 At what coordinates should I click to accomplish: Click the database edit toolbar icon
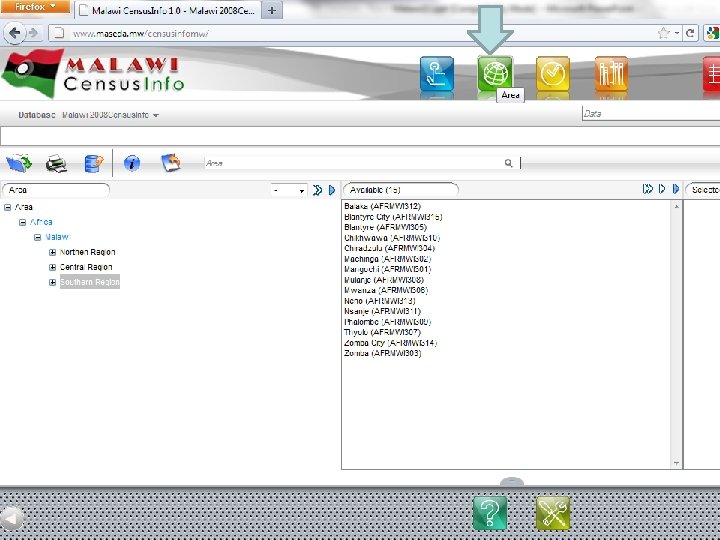[94, 163]
